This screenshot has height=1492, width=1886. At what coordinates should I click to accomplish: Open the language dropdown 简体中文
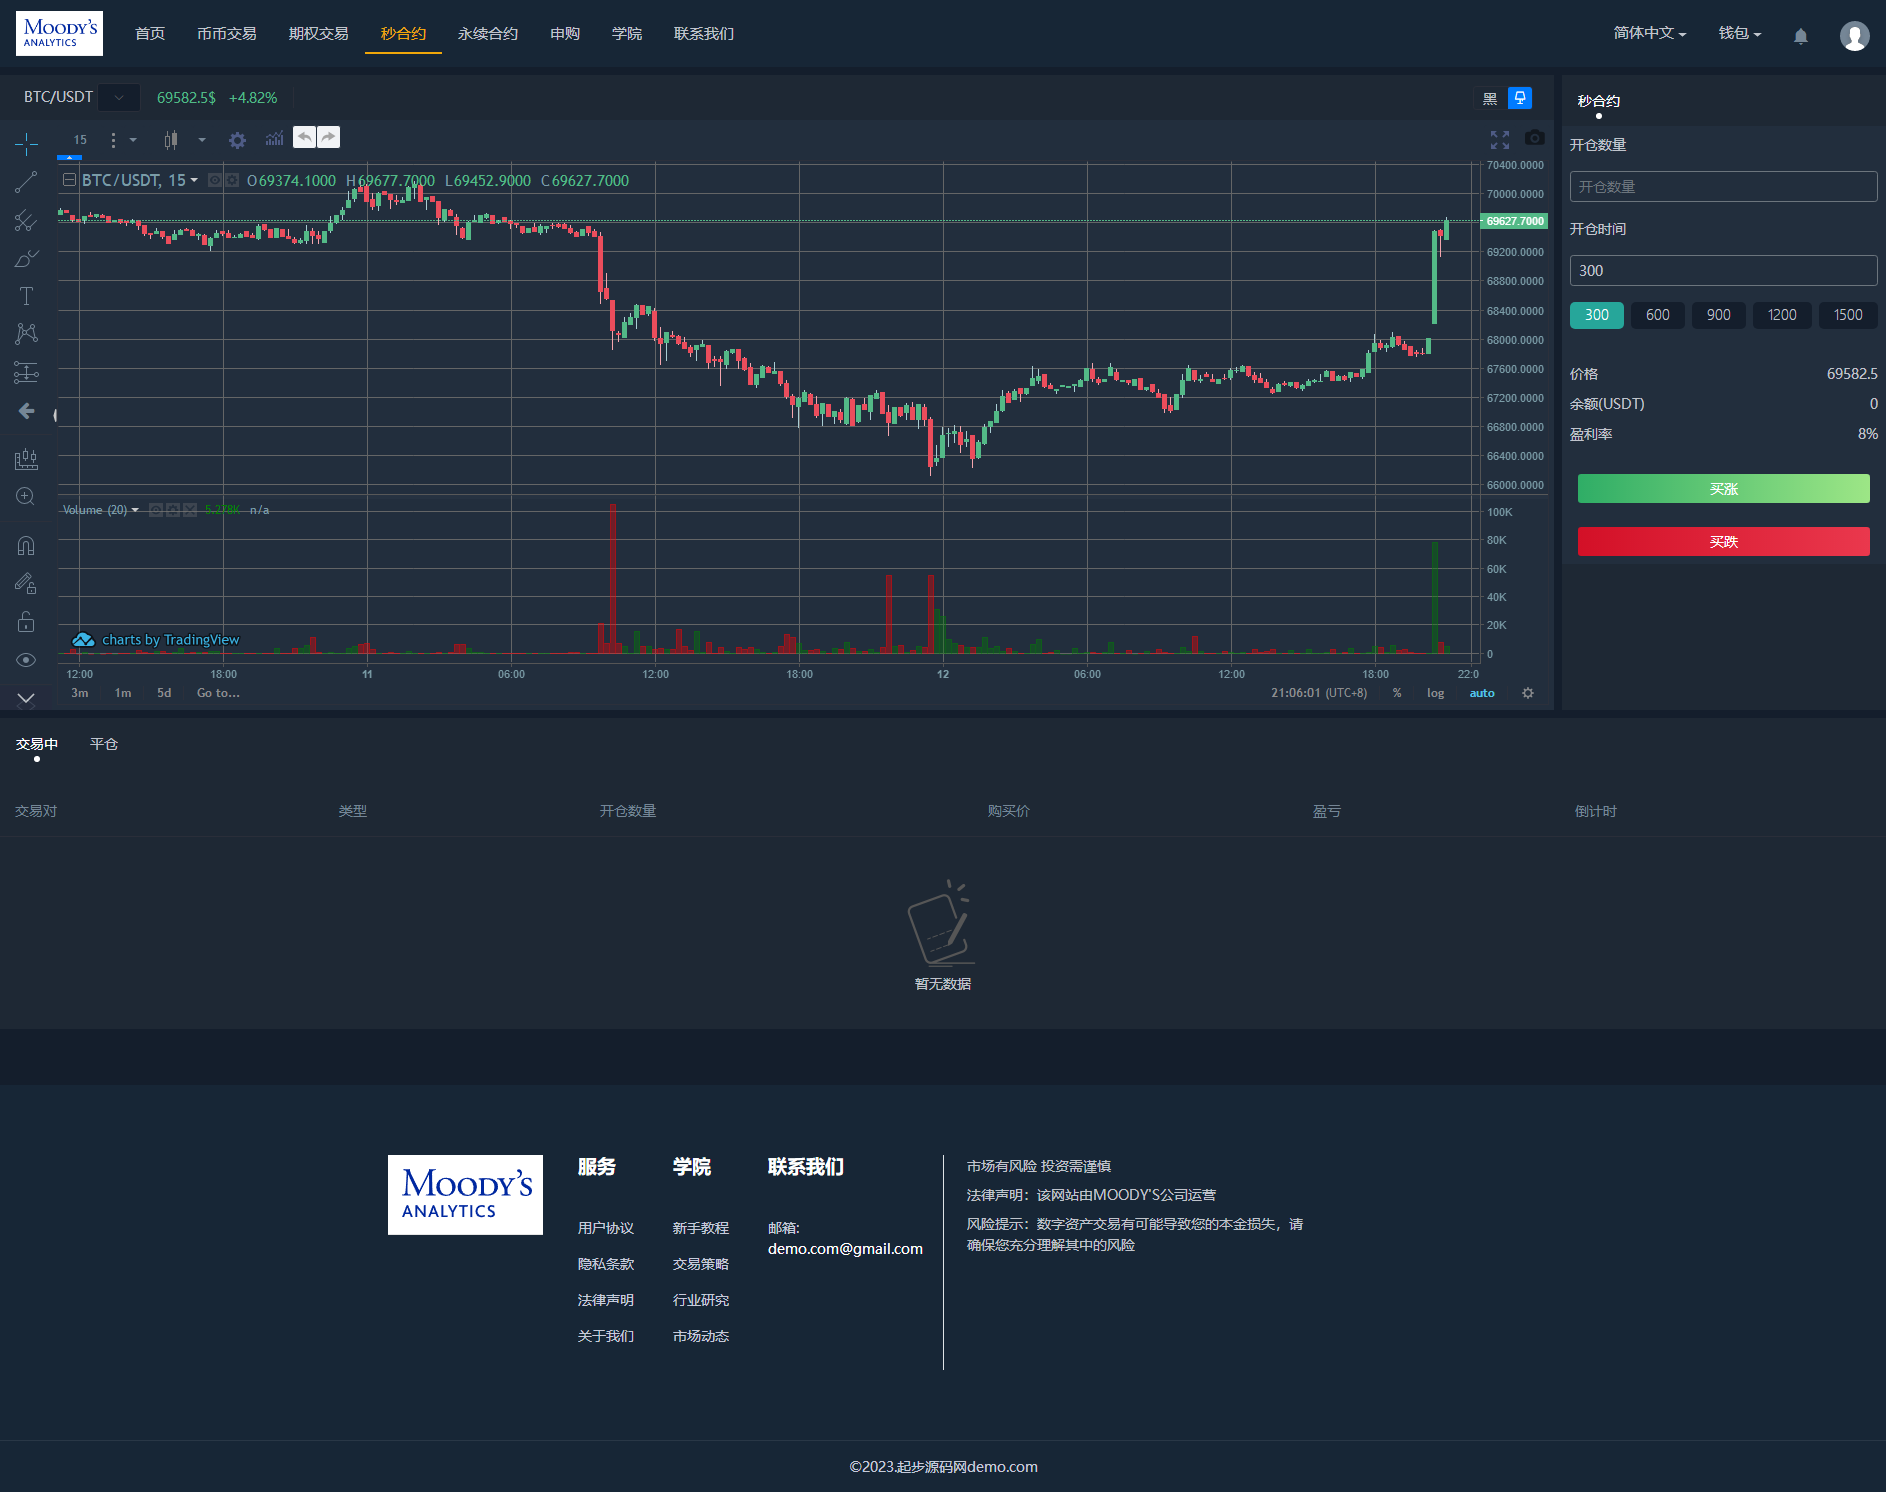(x=1649, y=34)
